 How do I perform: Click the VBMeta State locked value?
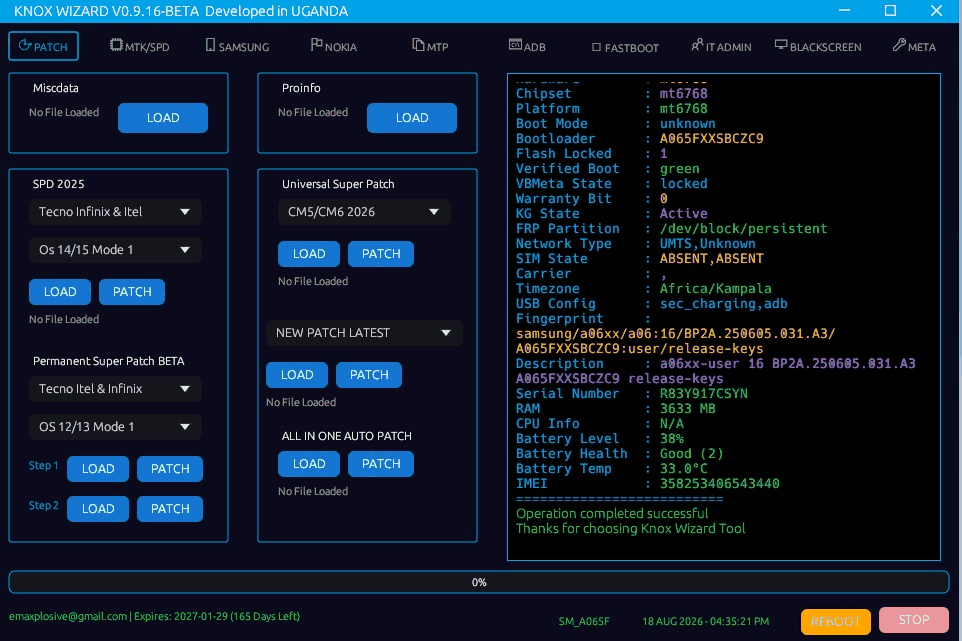point(683,183)
